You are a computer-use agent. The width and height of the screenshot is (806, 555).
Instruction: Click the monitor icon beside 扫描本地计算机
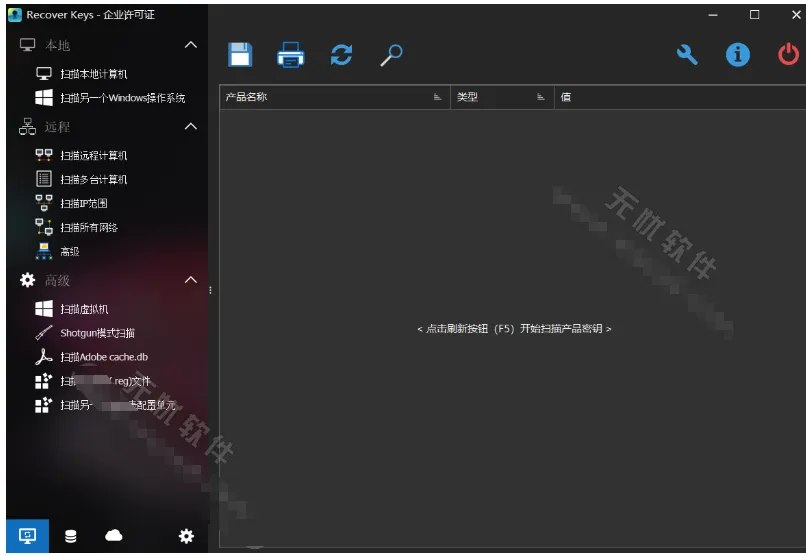click(44, 74)
